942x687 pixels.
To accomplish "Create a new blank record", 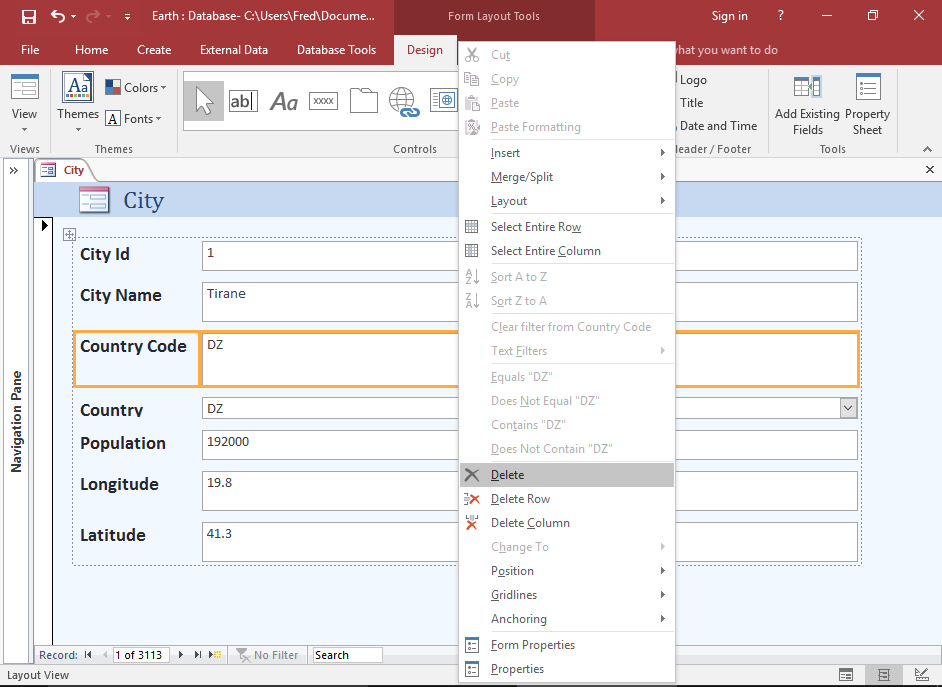I will 215,655.
